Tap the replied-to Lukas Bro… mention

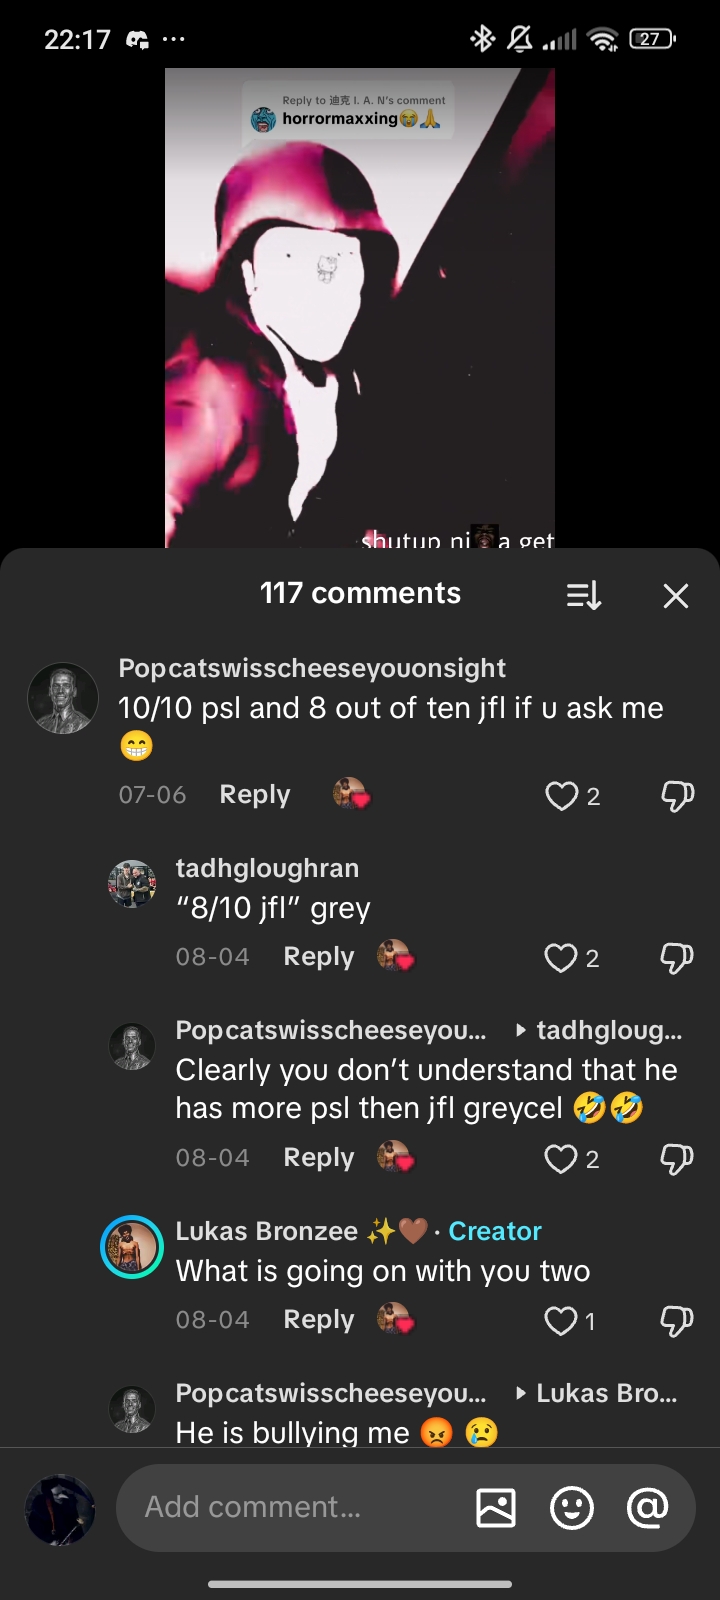606,1393
